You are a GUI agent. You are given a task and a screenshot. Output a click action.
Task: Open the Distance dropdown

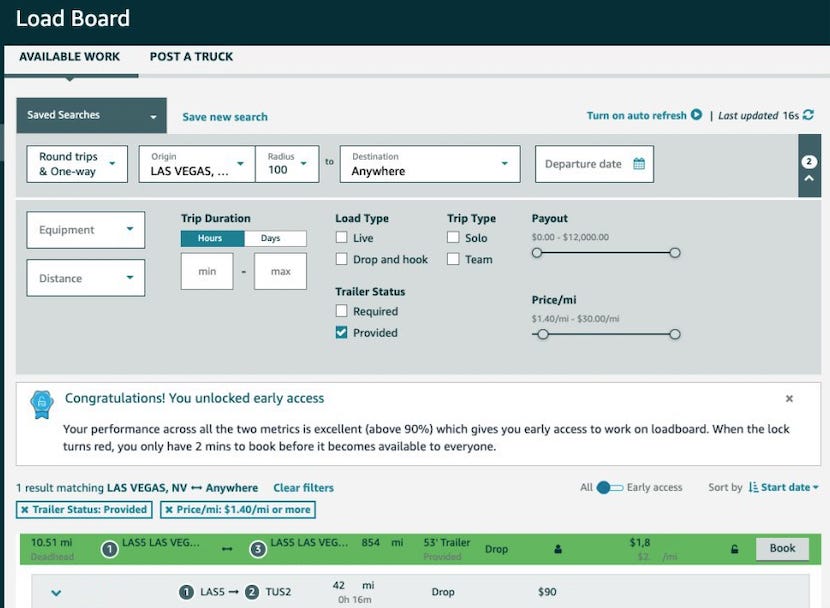pyautogui.click(x=86, y=278)
